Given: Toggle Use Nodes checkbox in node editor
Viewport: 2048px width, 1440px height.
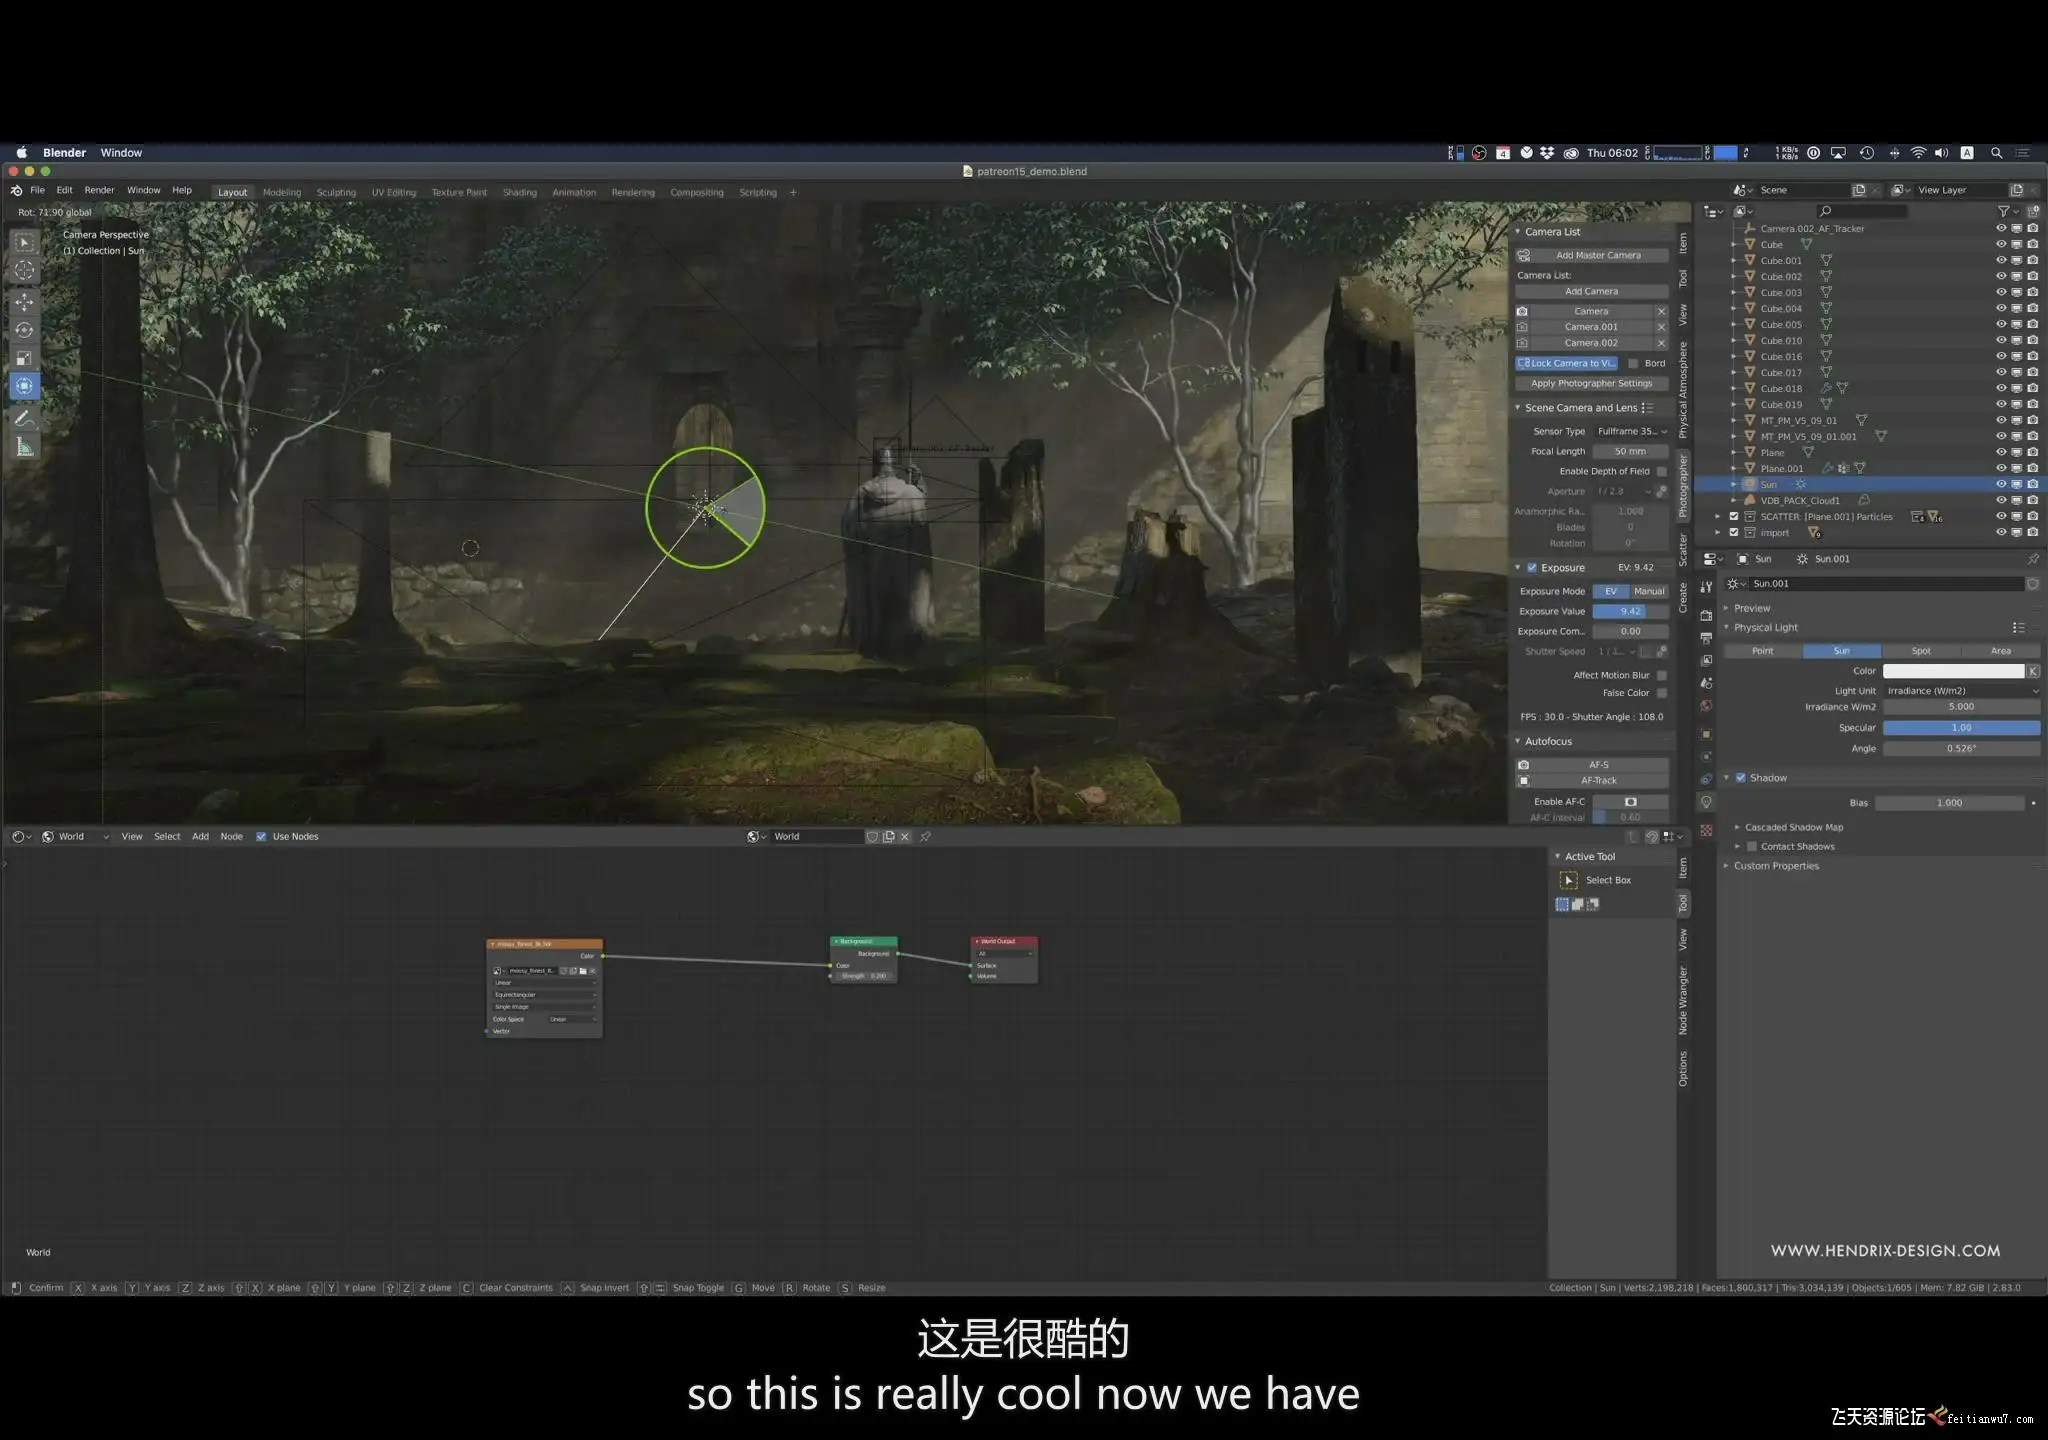Looking at the screenshot, I should (261, 837).
